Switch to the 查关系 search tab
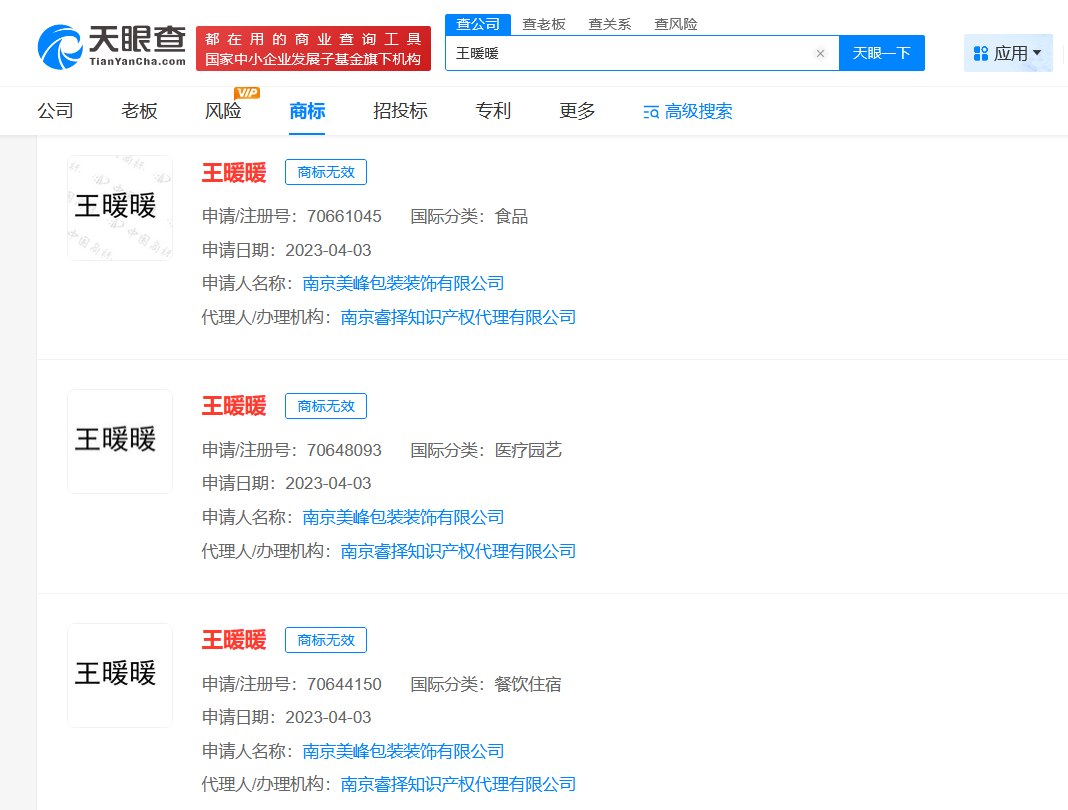1068x810 pixels. click(609, 24)
